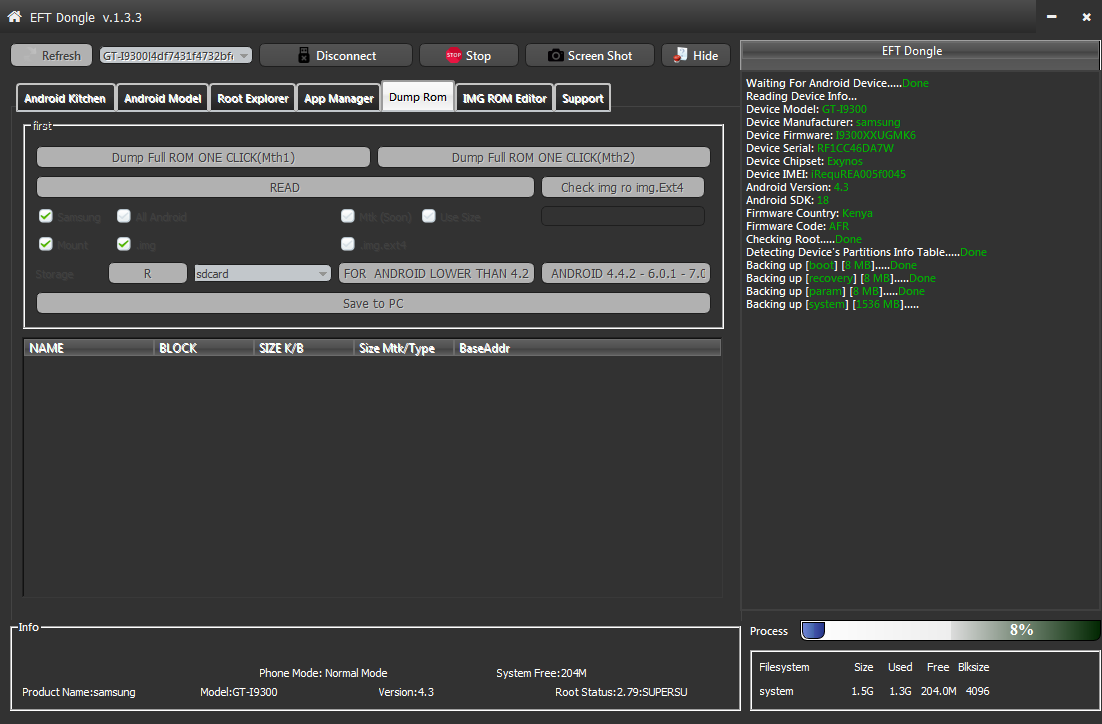Click 'System Free:204M' text

pos(541,673)
